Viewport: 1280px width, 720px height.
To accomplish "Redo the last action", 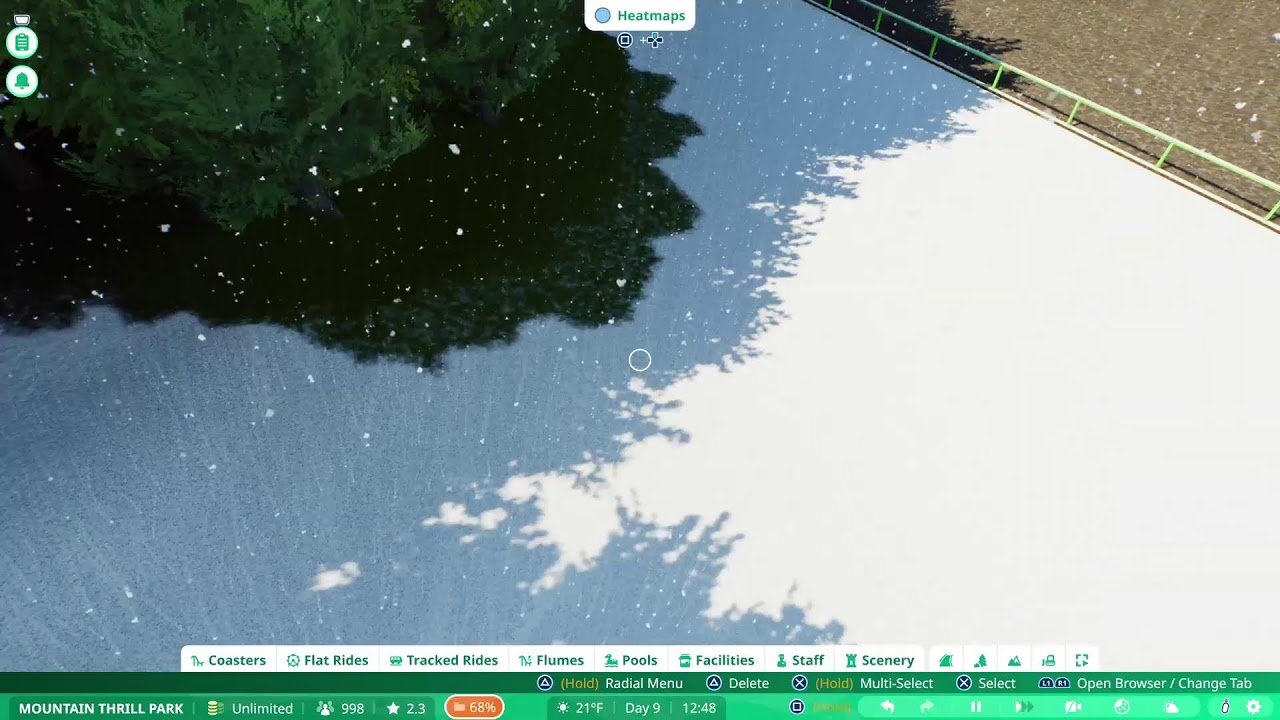I will (x=927, y=707).
